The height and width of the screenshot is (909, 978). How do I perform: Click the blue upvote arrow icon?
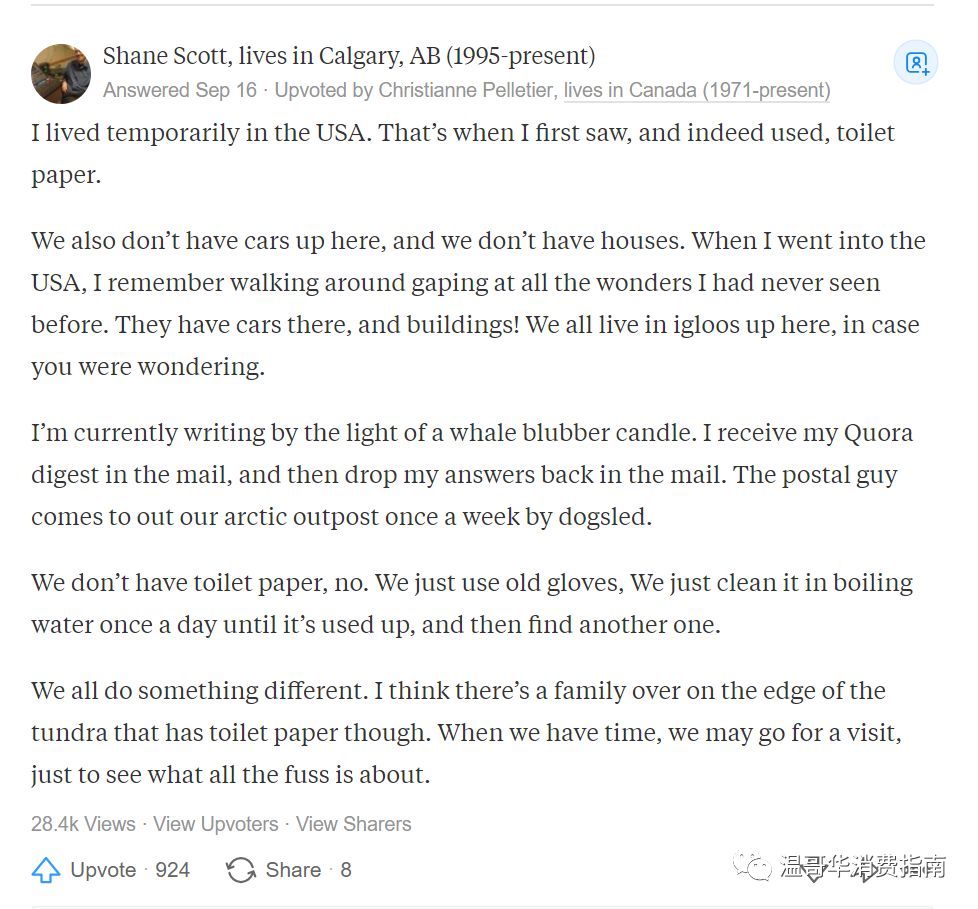coord(46,870)
